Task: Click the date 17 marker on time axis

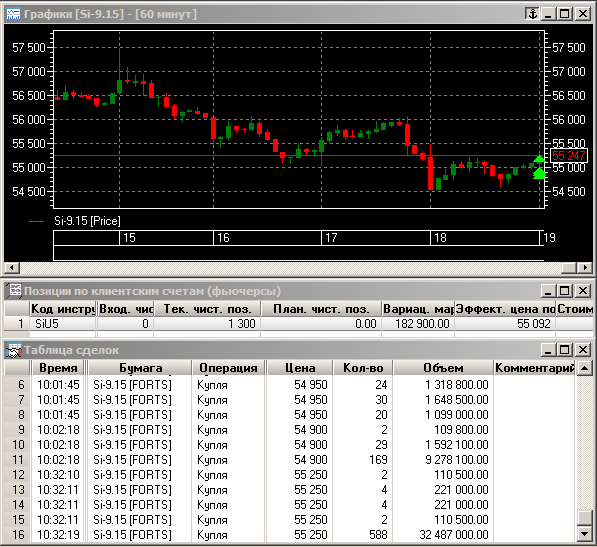Action: point(331,238)
